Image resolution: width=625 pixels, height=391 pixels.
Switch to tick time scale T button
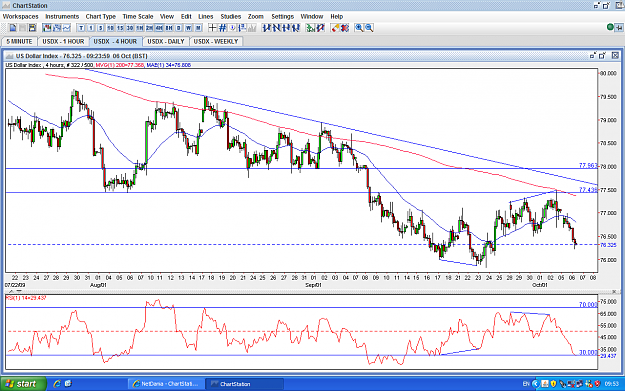pyautogui.click(x=81, y=28)
